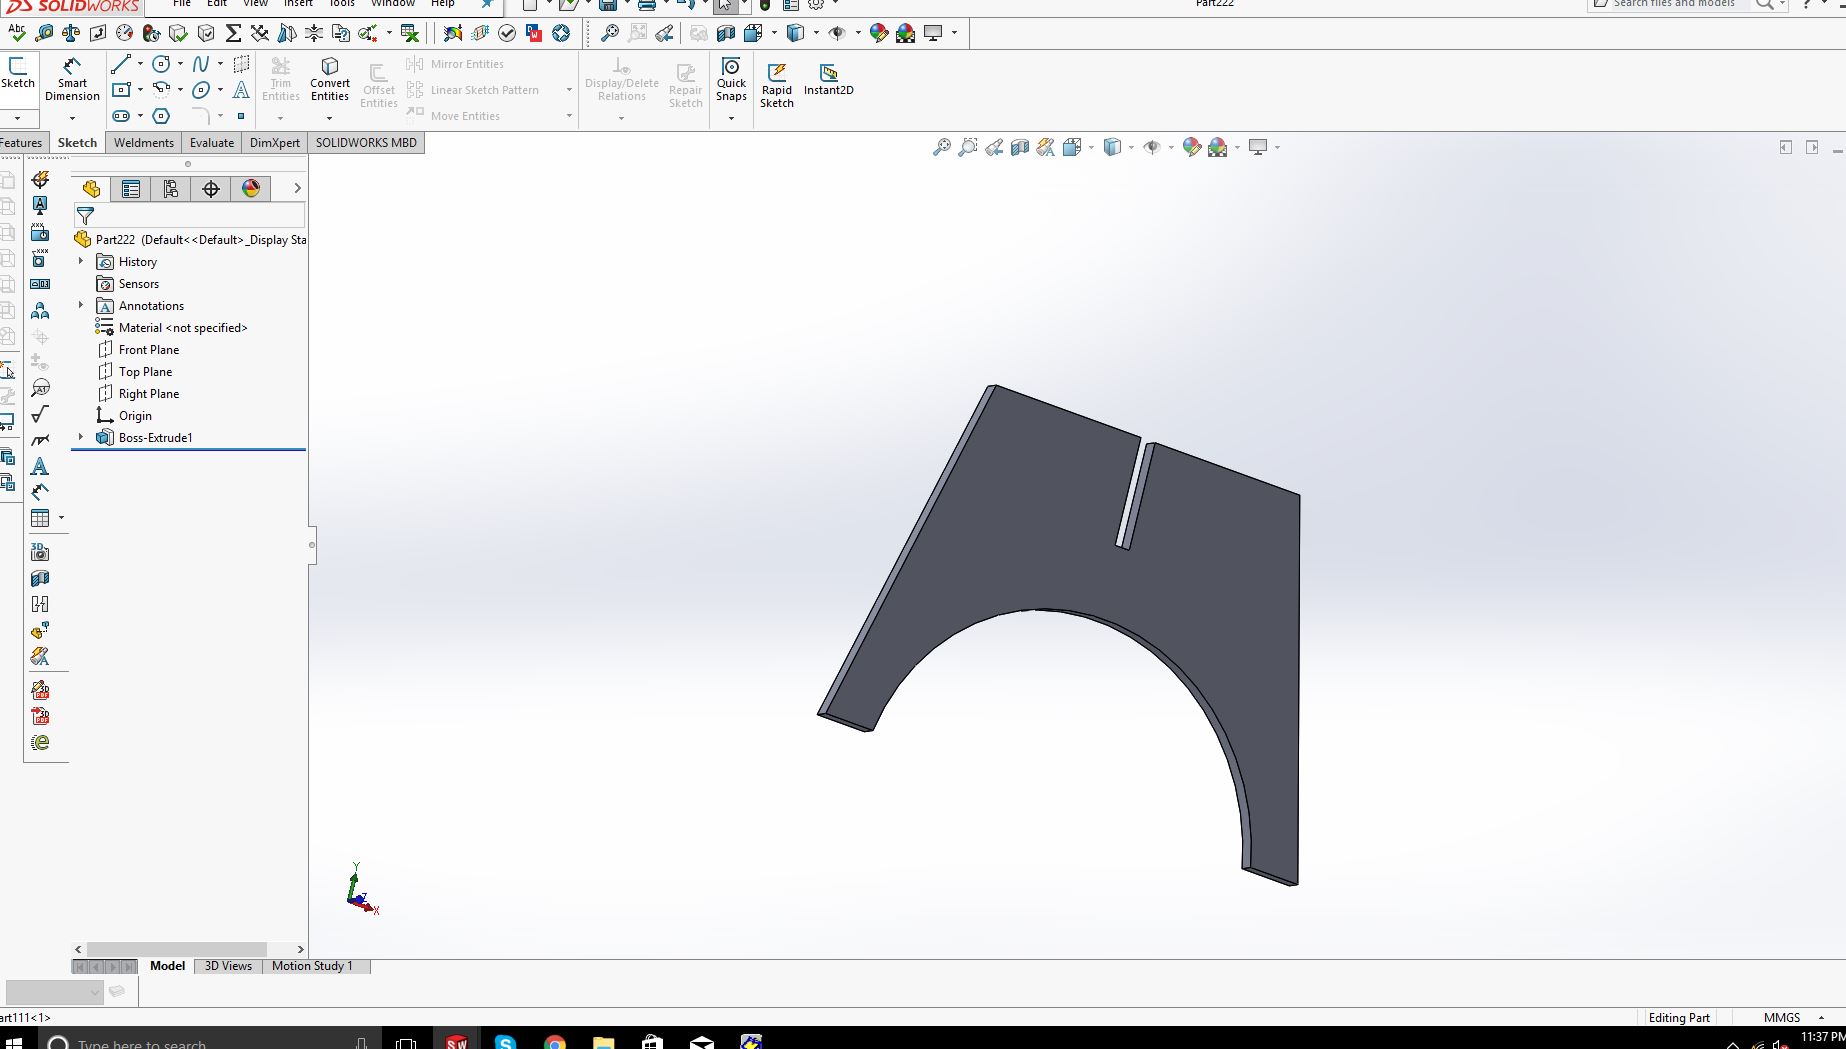The image size is (1846, 1049).
Task: Click Section View in heads-up toolbar
Action: (x=1020, y=147)
